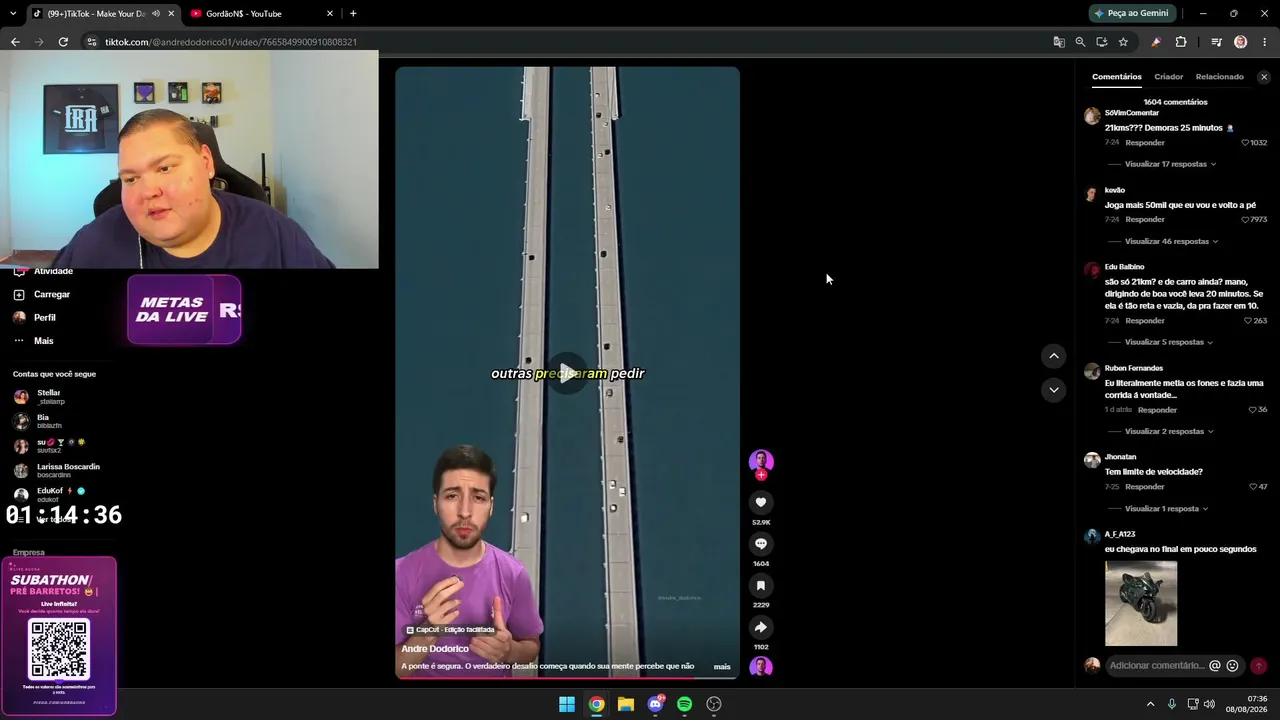Like Jhonatan's comment with 47 likes

coord(1253,487)
